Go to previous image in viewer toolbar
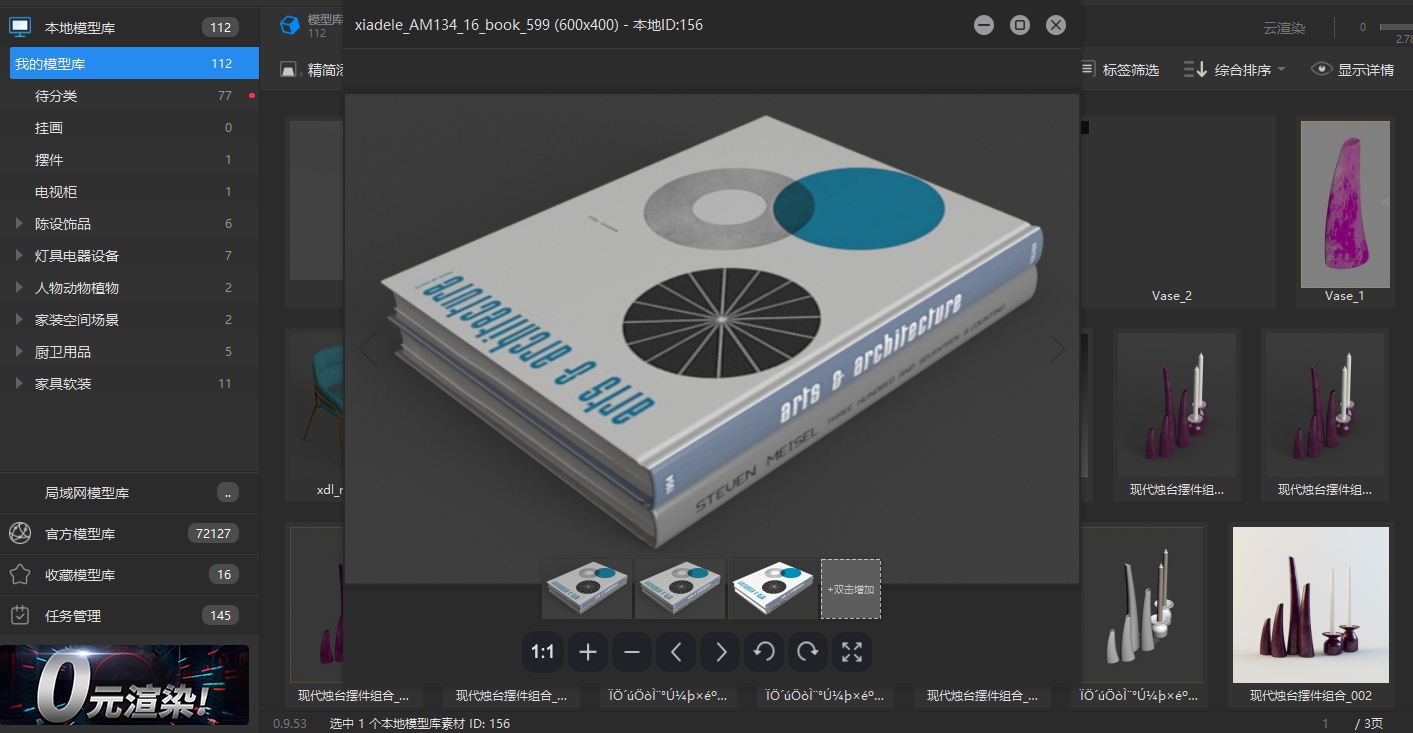Image resolution: width=1413 pixels, height=733 pixels. (676, 653)
